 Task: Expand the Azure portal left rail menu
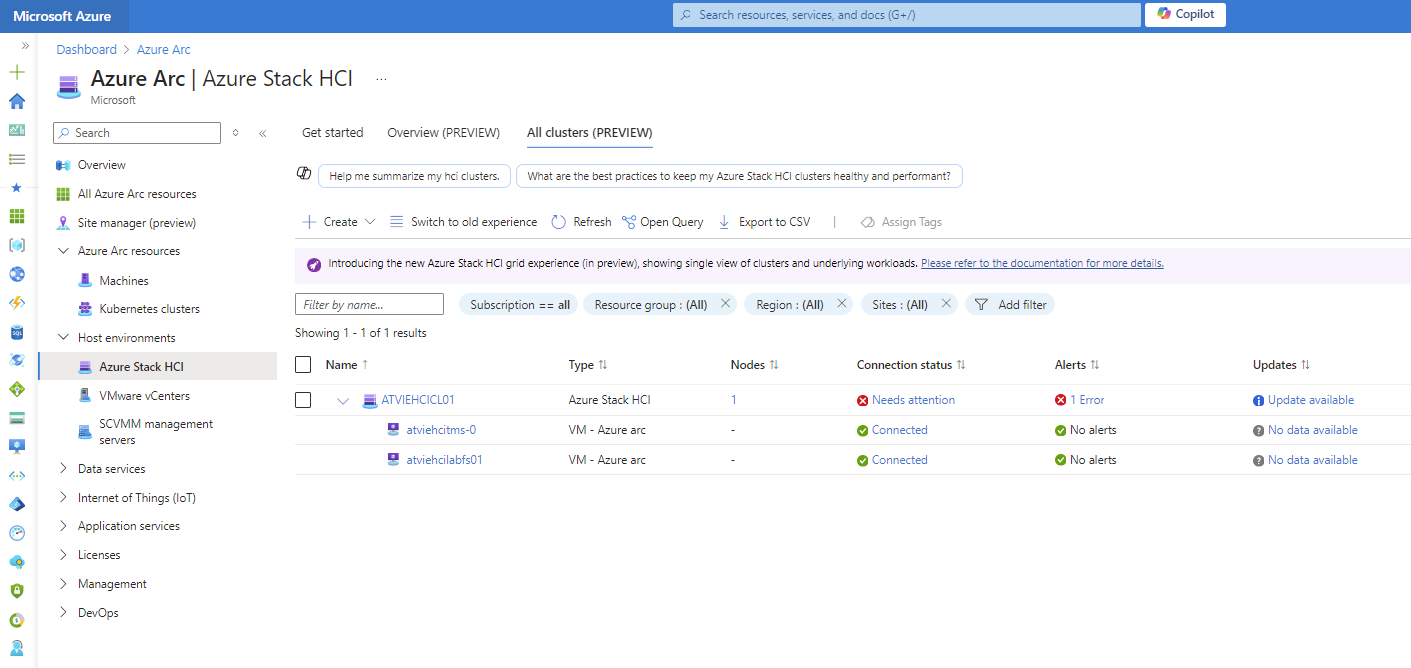pos(25,46)
